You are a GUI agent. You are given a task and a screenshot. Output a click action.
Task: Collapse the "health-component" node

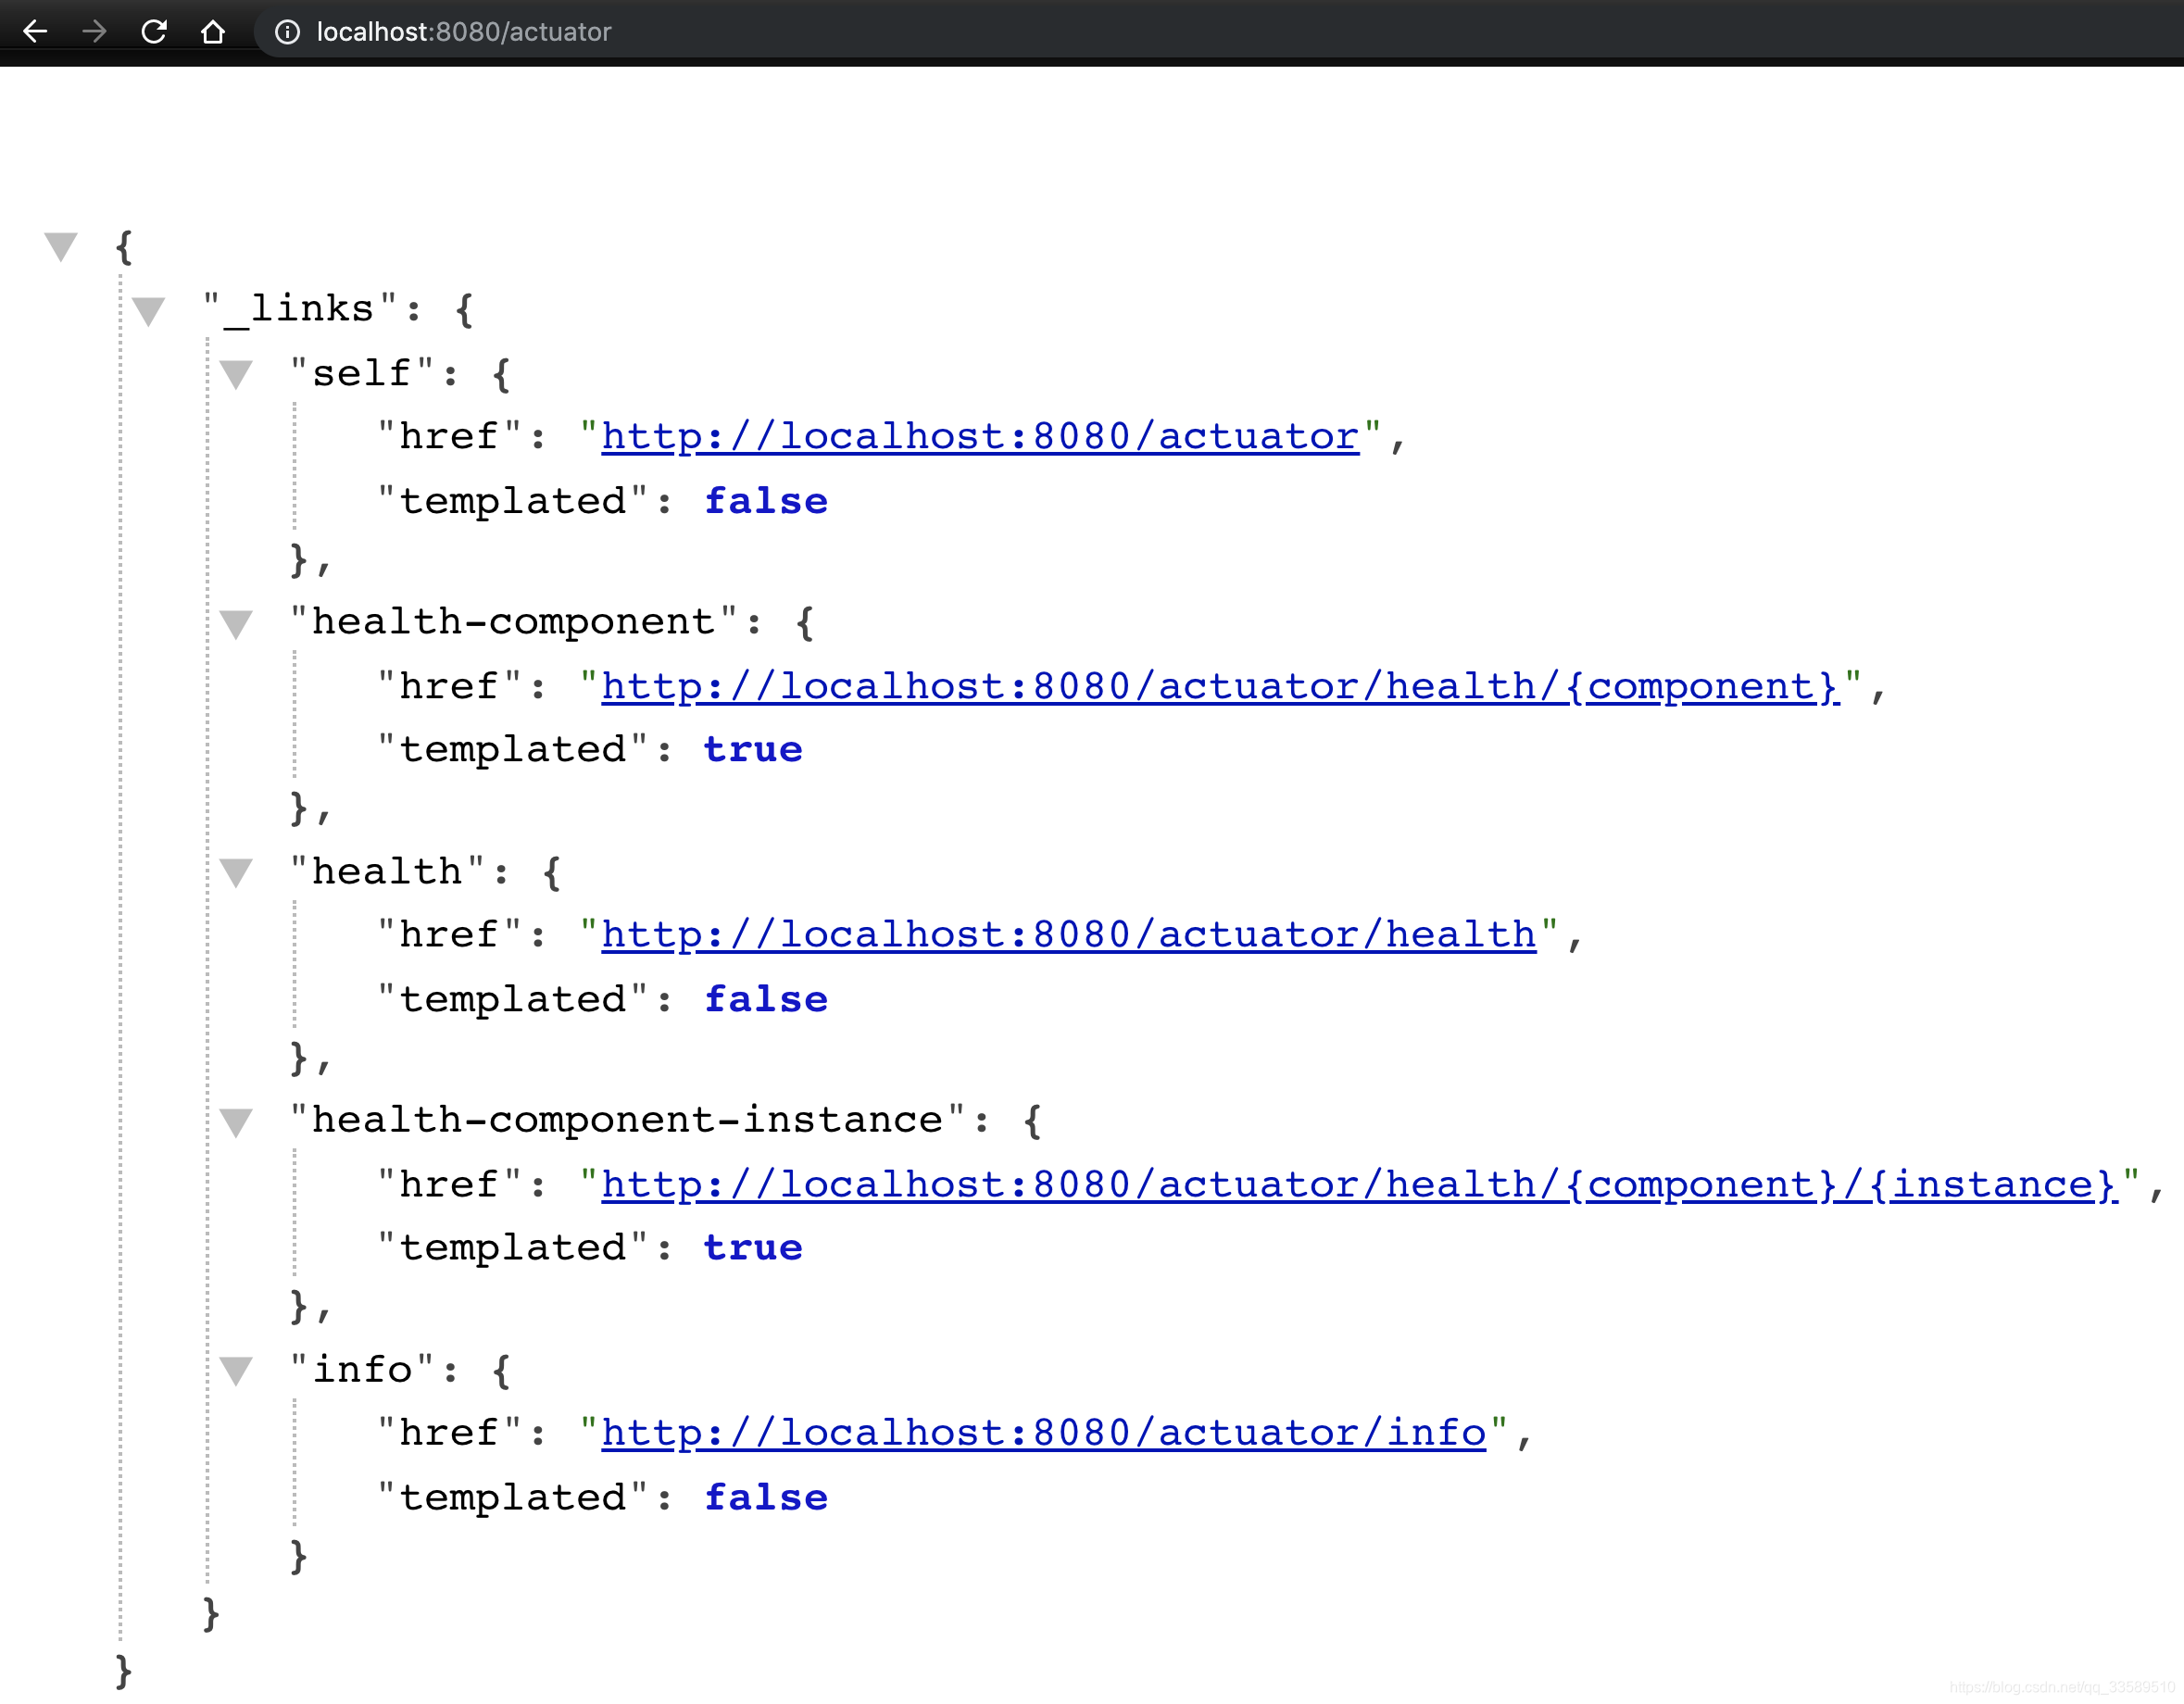click(236, 623)
